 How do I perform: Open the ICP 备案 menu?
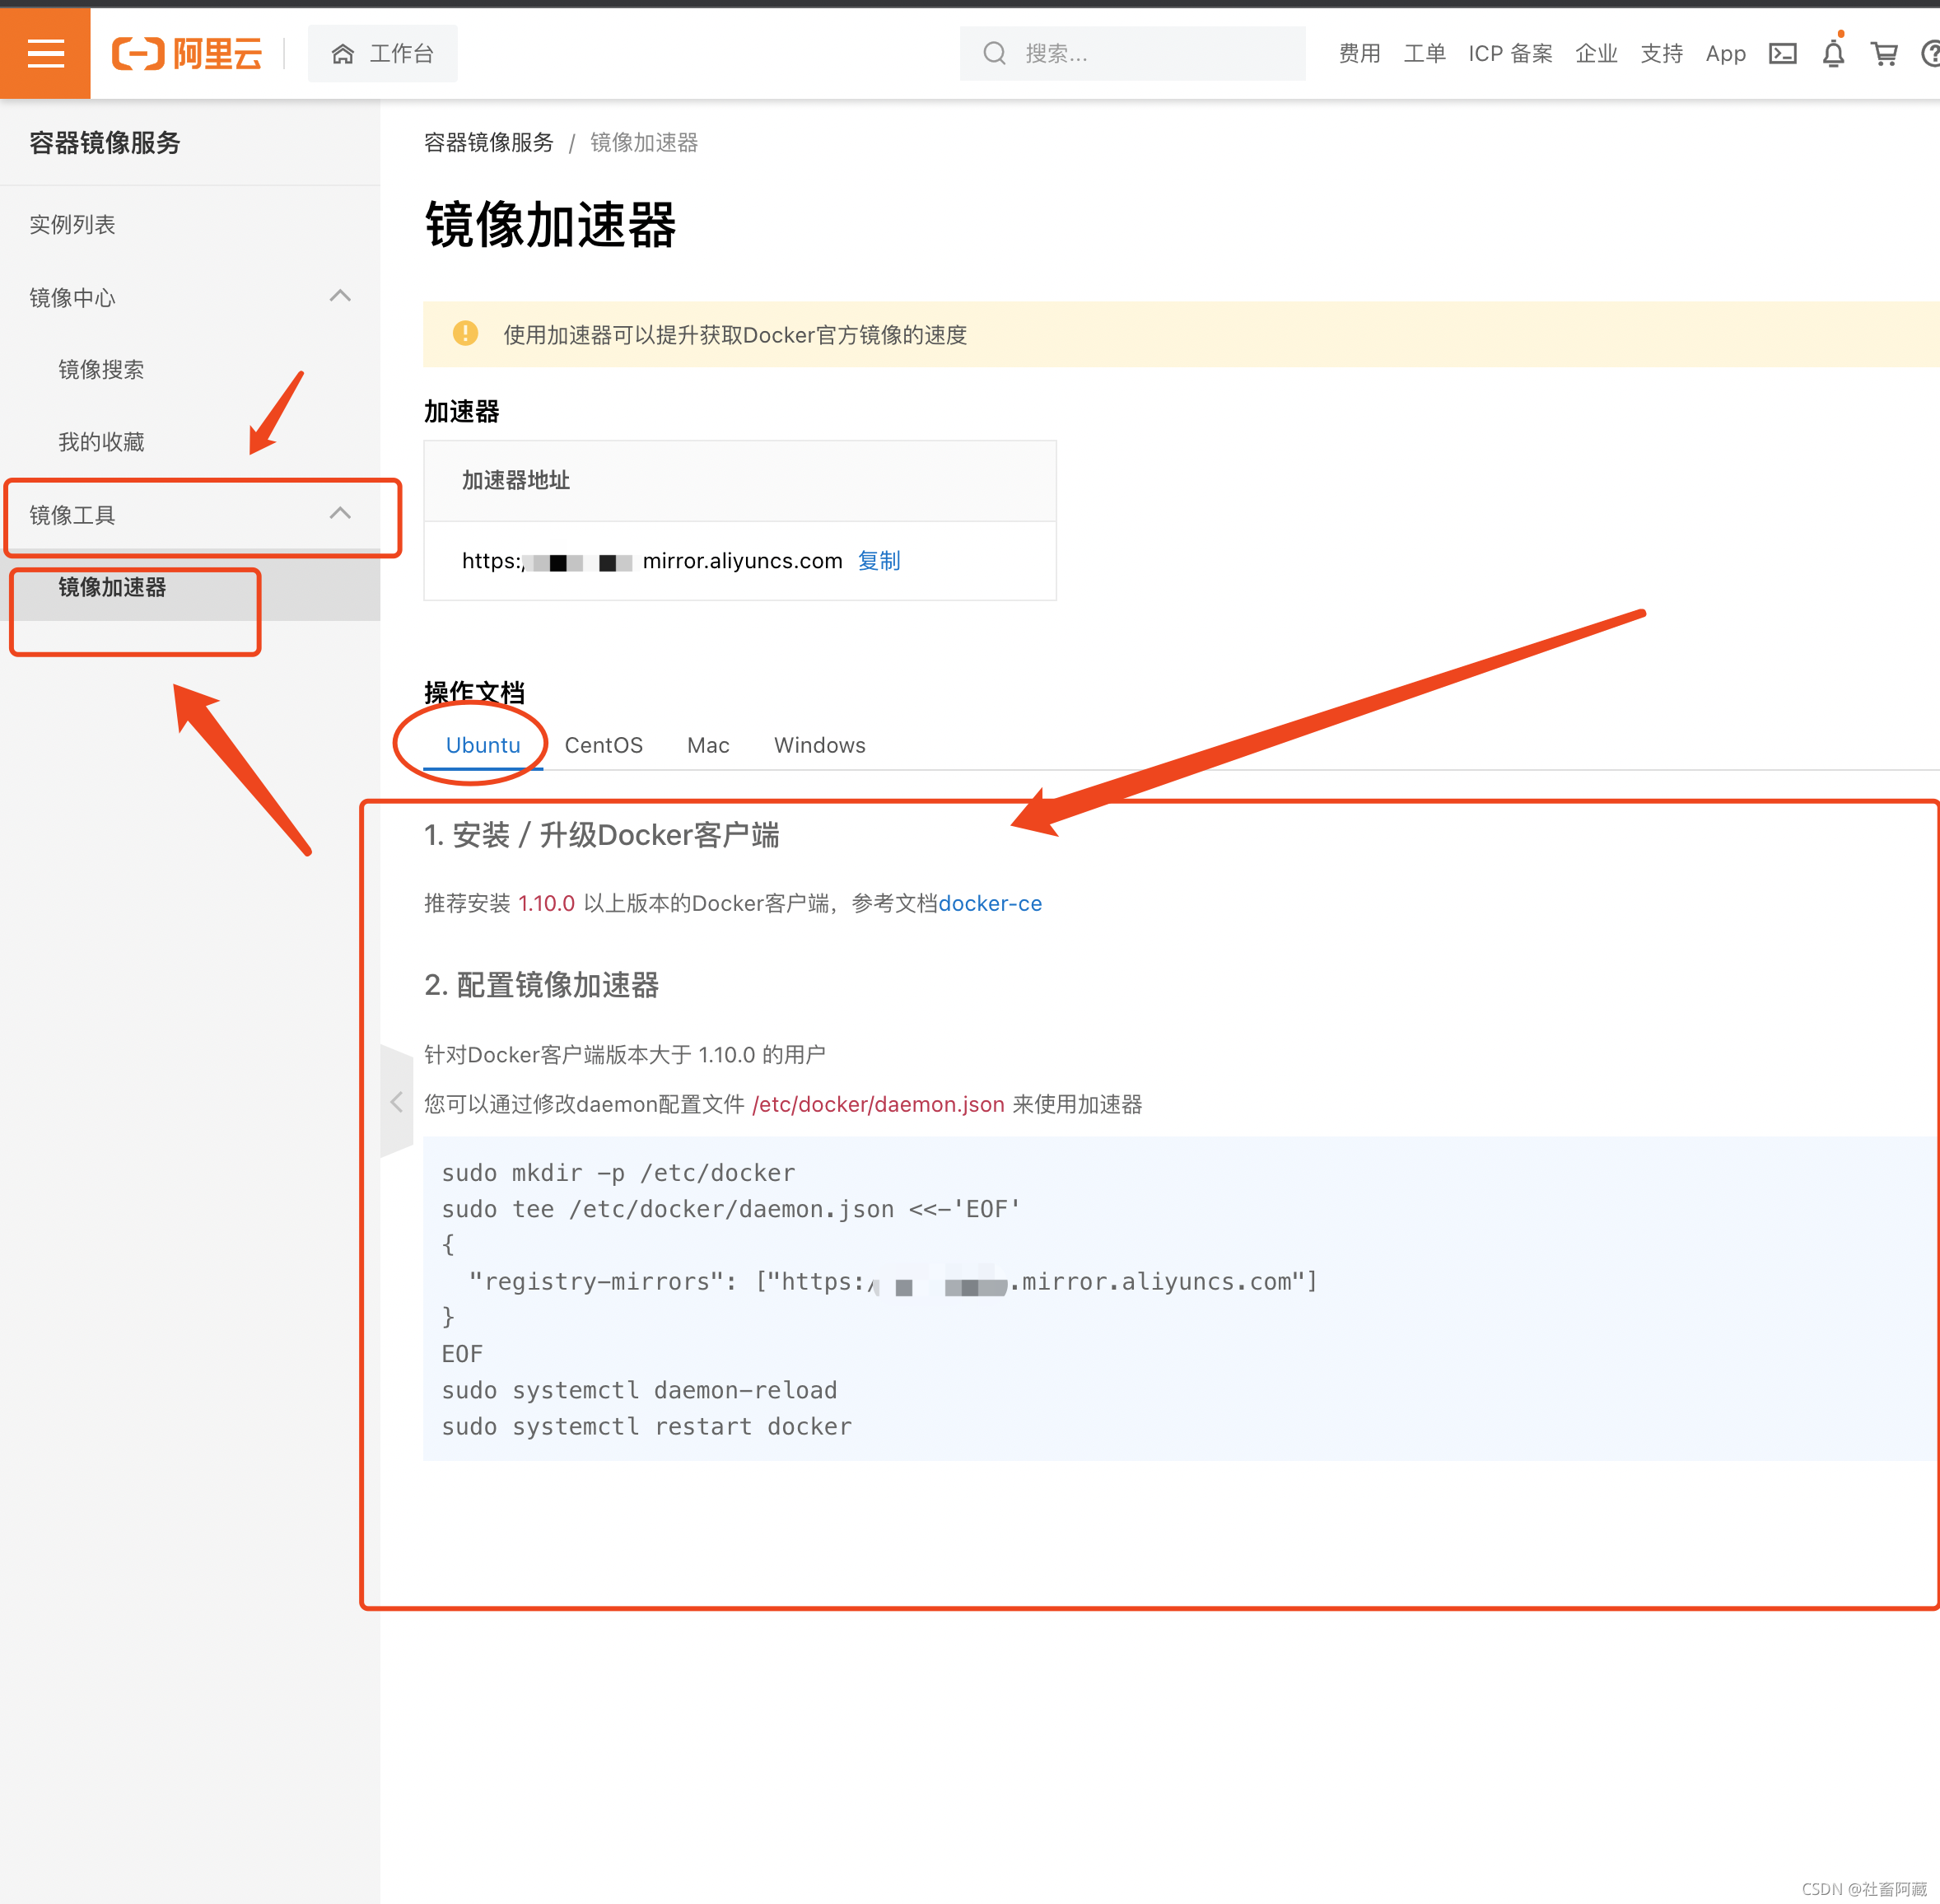(x=1510, y=54)
